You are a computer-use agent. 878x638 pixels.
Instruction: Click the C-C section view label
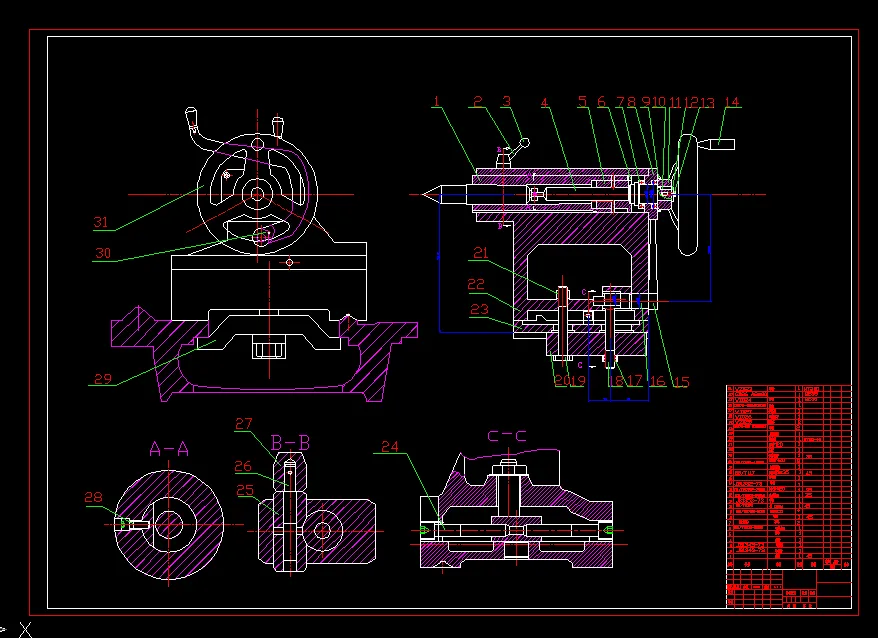(x=507, y=436)
